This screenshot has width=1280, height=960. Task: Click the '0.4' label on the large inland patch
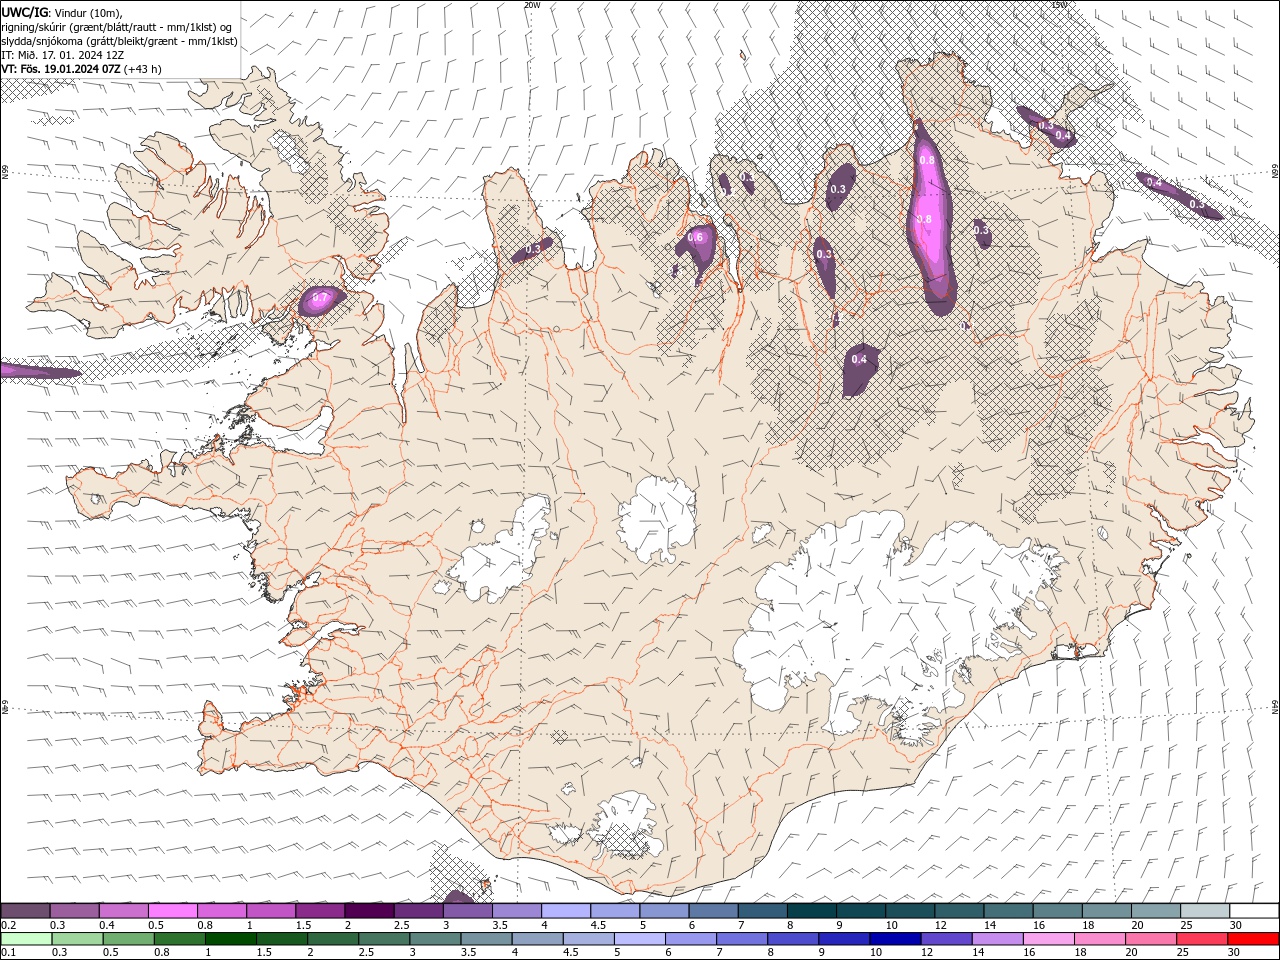click(x=859, y=359)
